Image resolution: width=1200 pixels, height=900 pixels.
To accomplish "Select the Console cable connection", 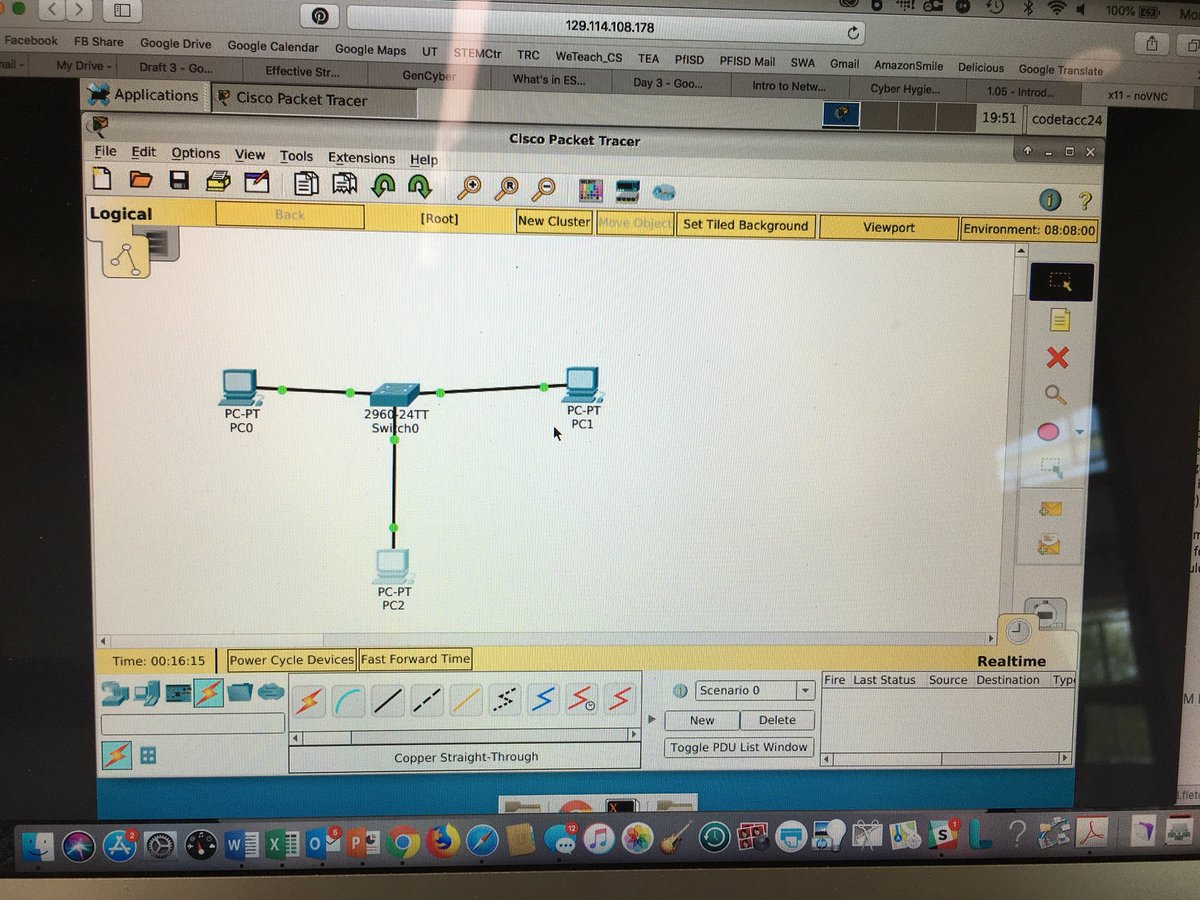I will tap(349, 702).
